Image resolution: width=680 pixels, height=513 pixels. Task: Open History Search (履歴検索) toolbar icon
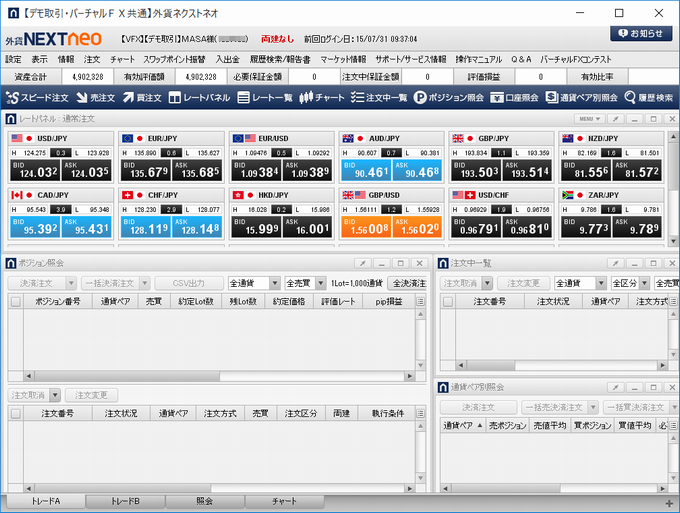click(x=649, y=98)
